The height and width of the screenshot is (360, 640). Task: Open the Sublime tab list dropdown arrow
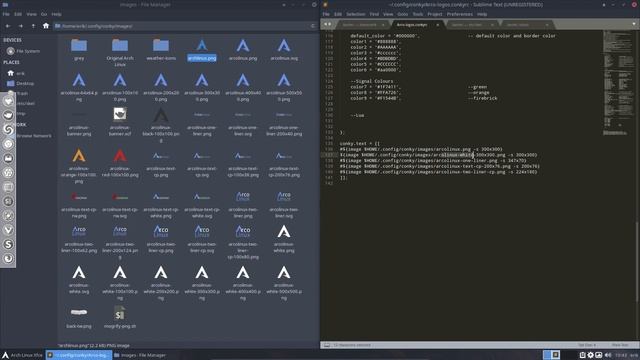click(634, 24)
